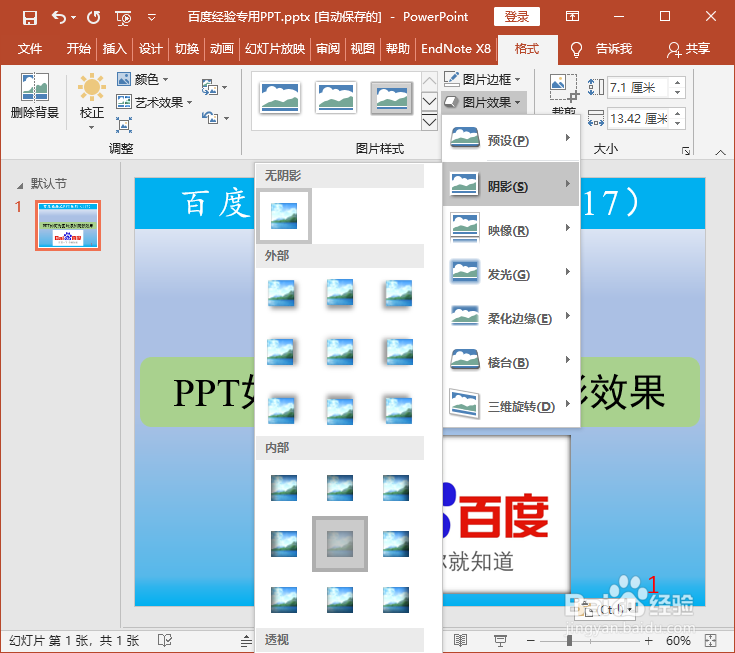Toggle notes pane icon in status bar
The width and height of the screenshot is (735, 653).
click(x=247, y=641)
